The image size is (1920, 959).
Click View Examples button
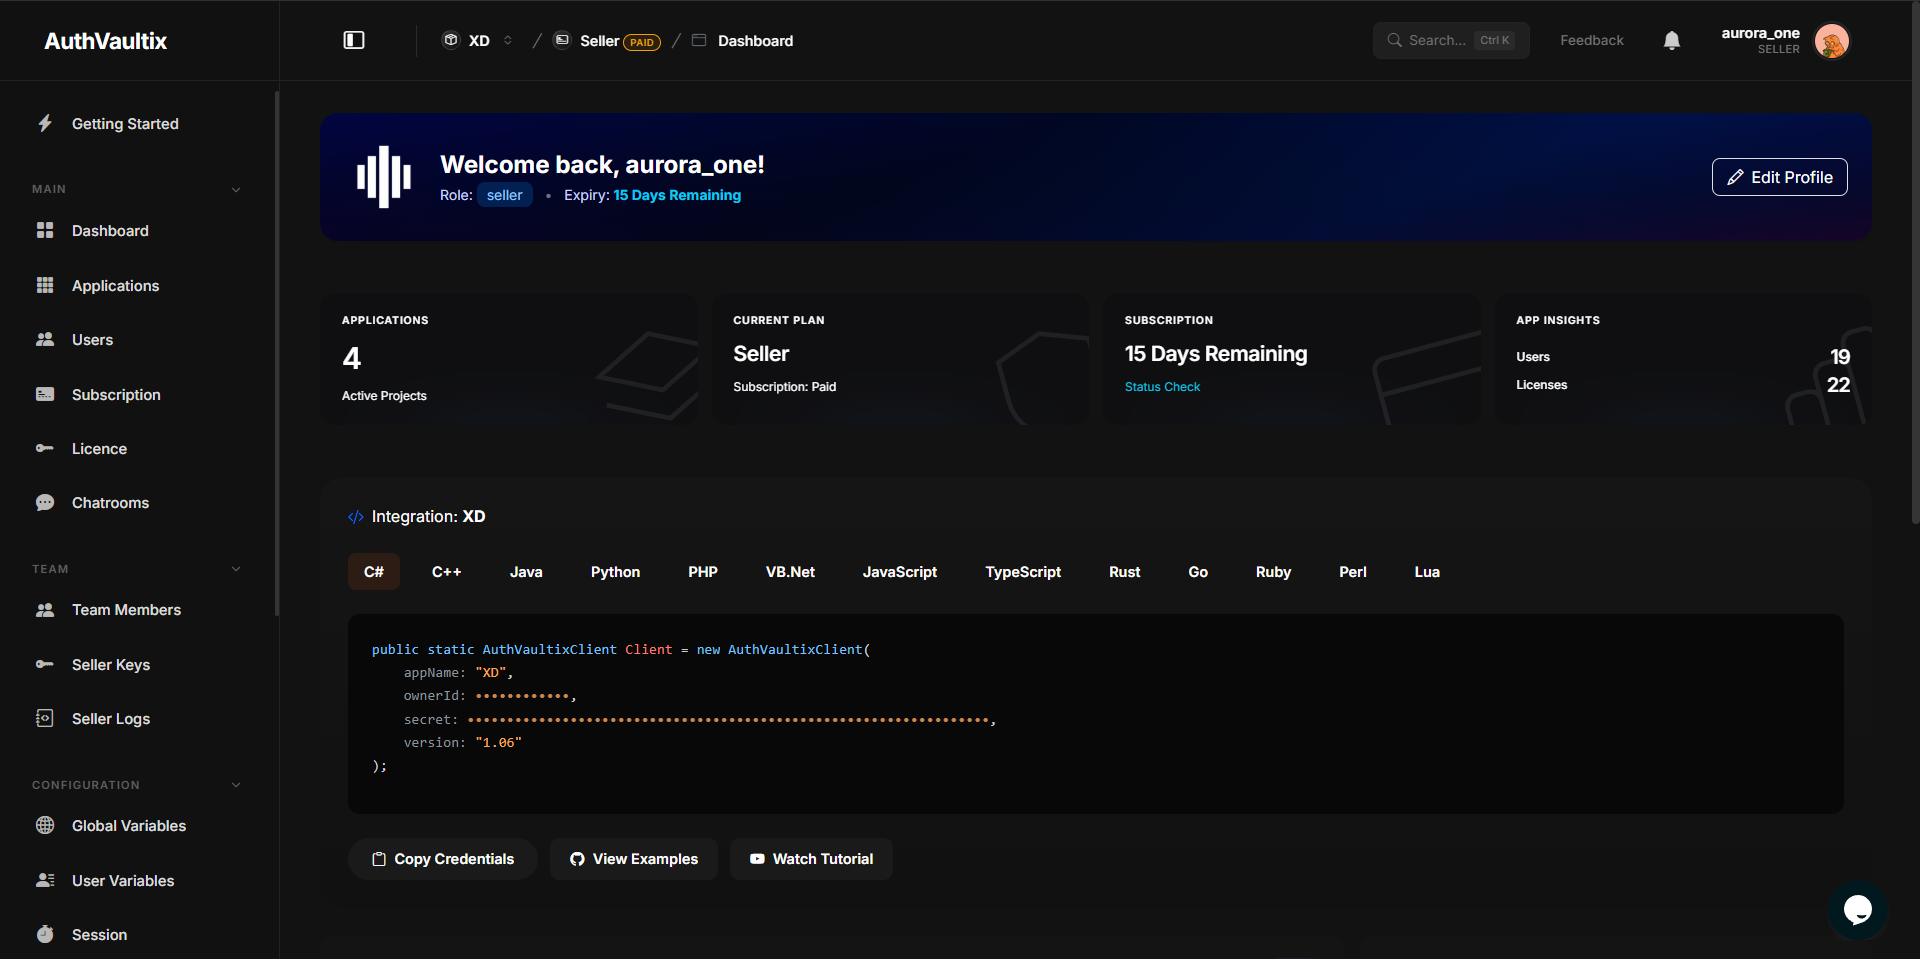point(634,859)
